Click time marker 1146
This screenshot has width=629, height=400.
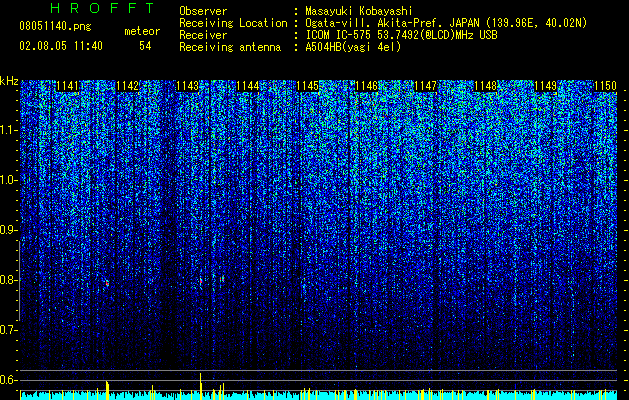367,86
